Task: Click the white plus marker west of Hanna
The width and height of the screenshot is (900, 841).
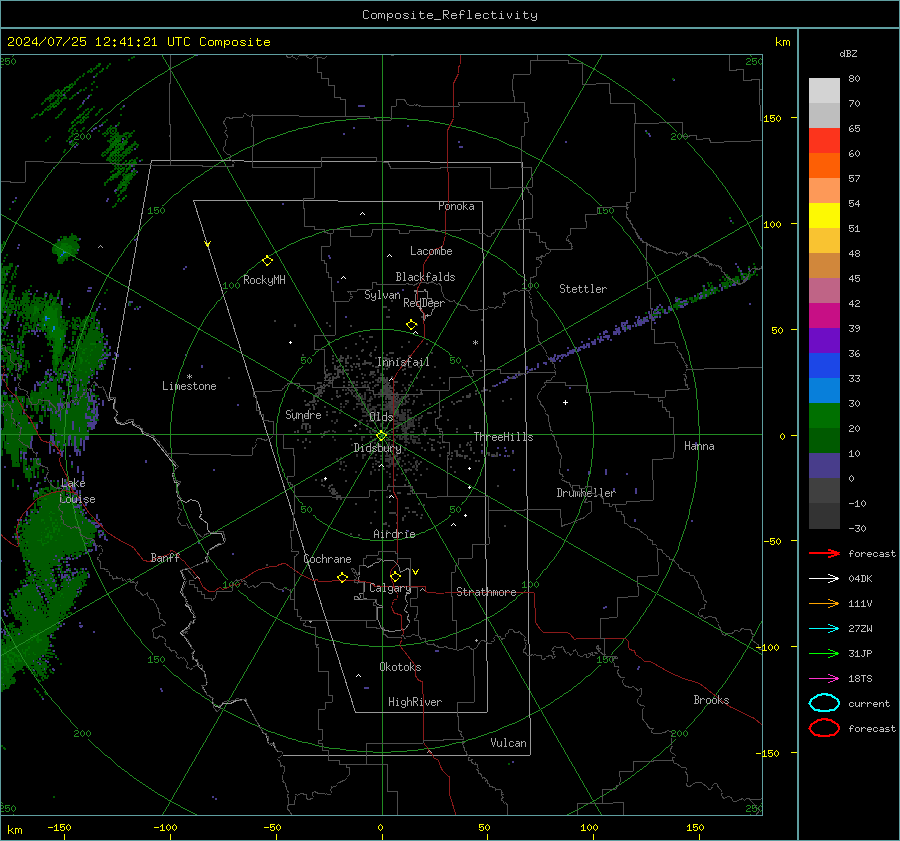Action: click(x=565, y=402)
